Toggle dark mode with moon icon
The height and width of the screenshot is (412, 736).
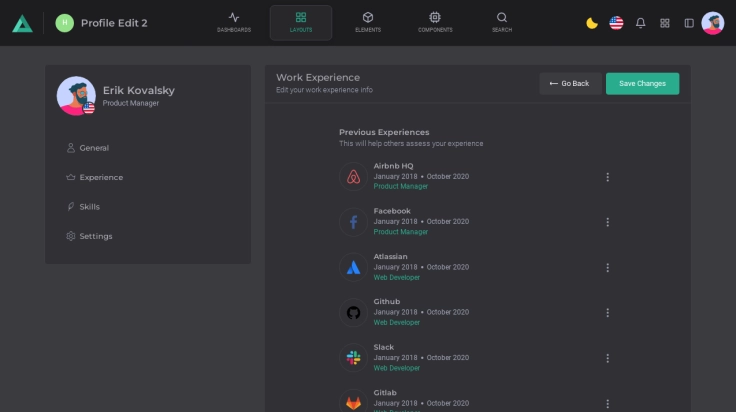[592, 23]
